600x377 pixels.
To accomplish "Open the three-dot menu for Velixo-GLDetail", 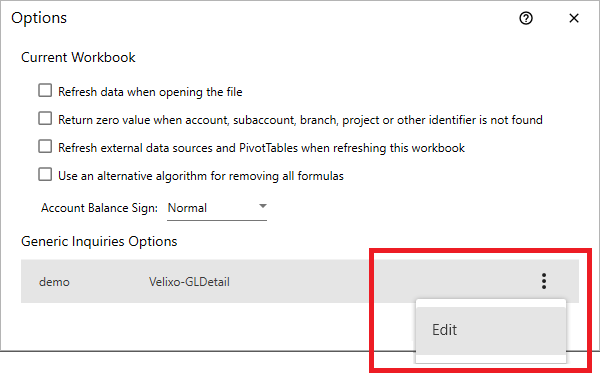I will point(544,281).
